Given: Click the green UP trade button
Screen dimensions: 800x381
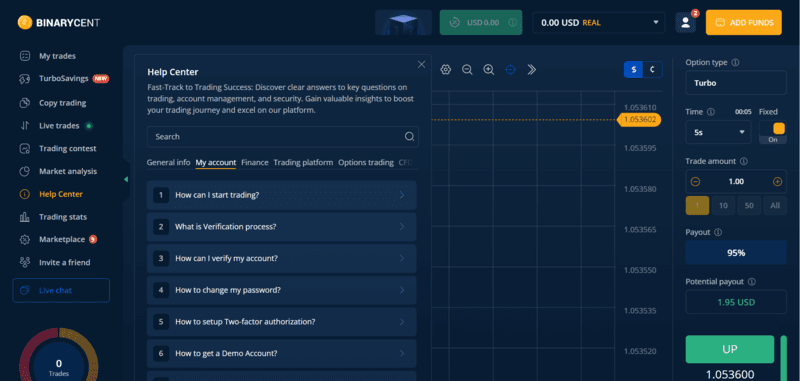Looking at the screenshot, I should 730,349.
